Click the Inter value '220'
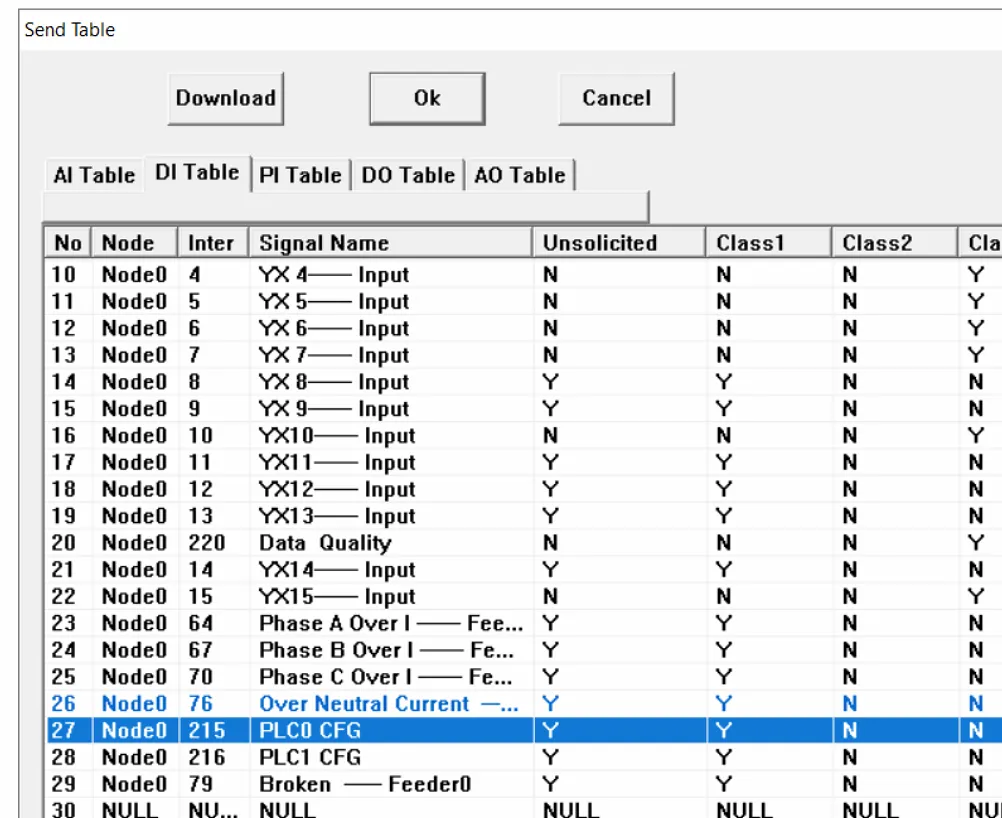Screen dimensions: 1002x818 [206, 543]
